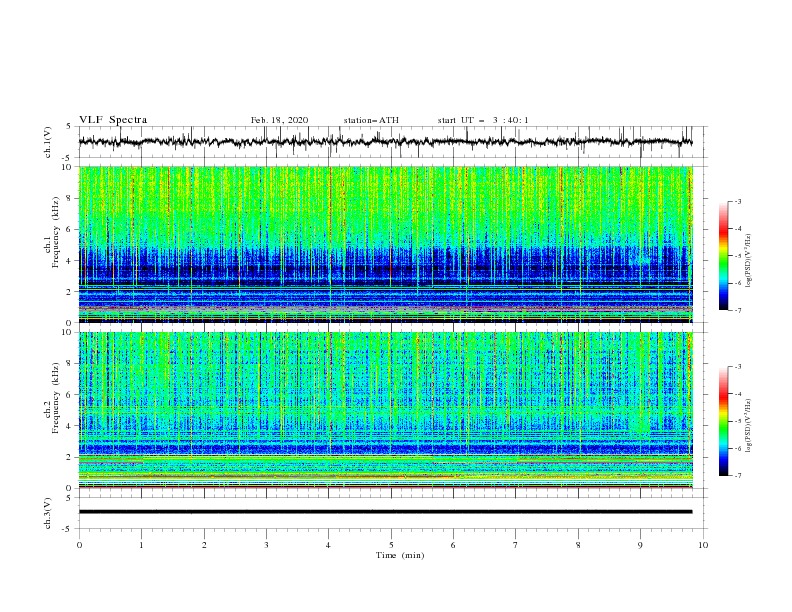Click the "10" tick on the time axis
The height and width of the screenshot is (612, 792).
[703, 545]
